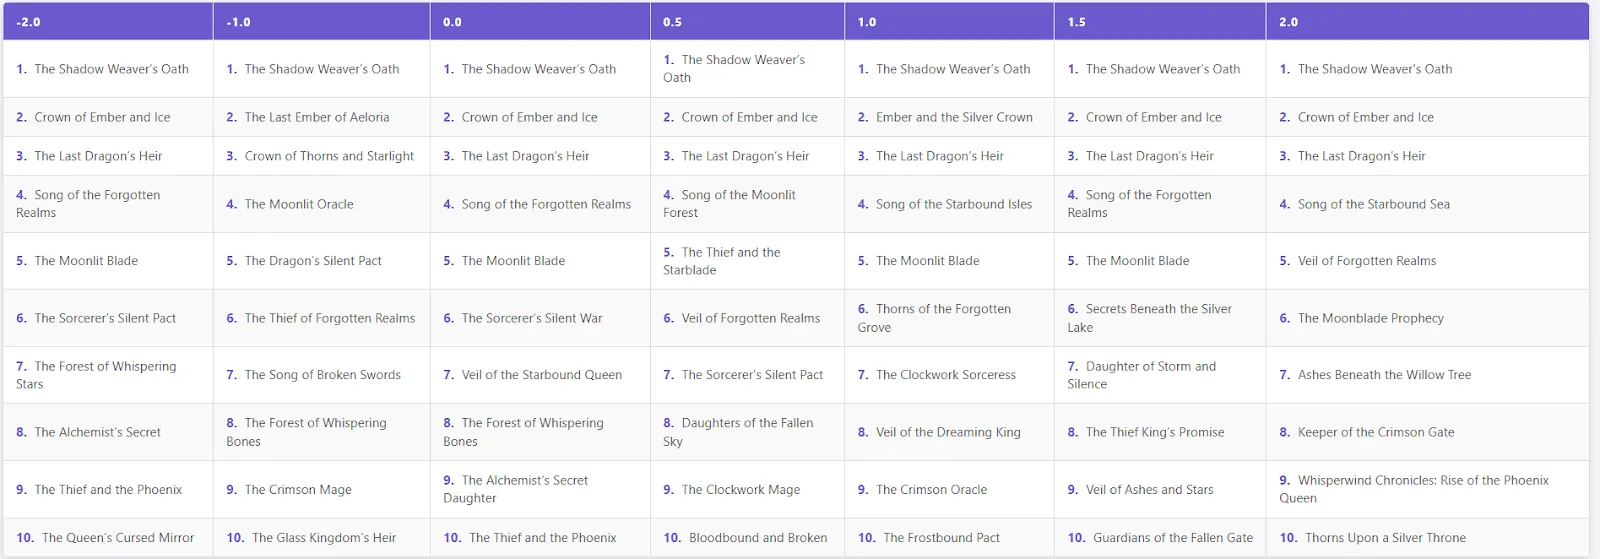Select the "Whisperwind Chronicles" Phoenix Queen entry
The height and width of the screenshot is (559, 1600).
[1422, 489]
